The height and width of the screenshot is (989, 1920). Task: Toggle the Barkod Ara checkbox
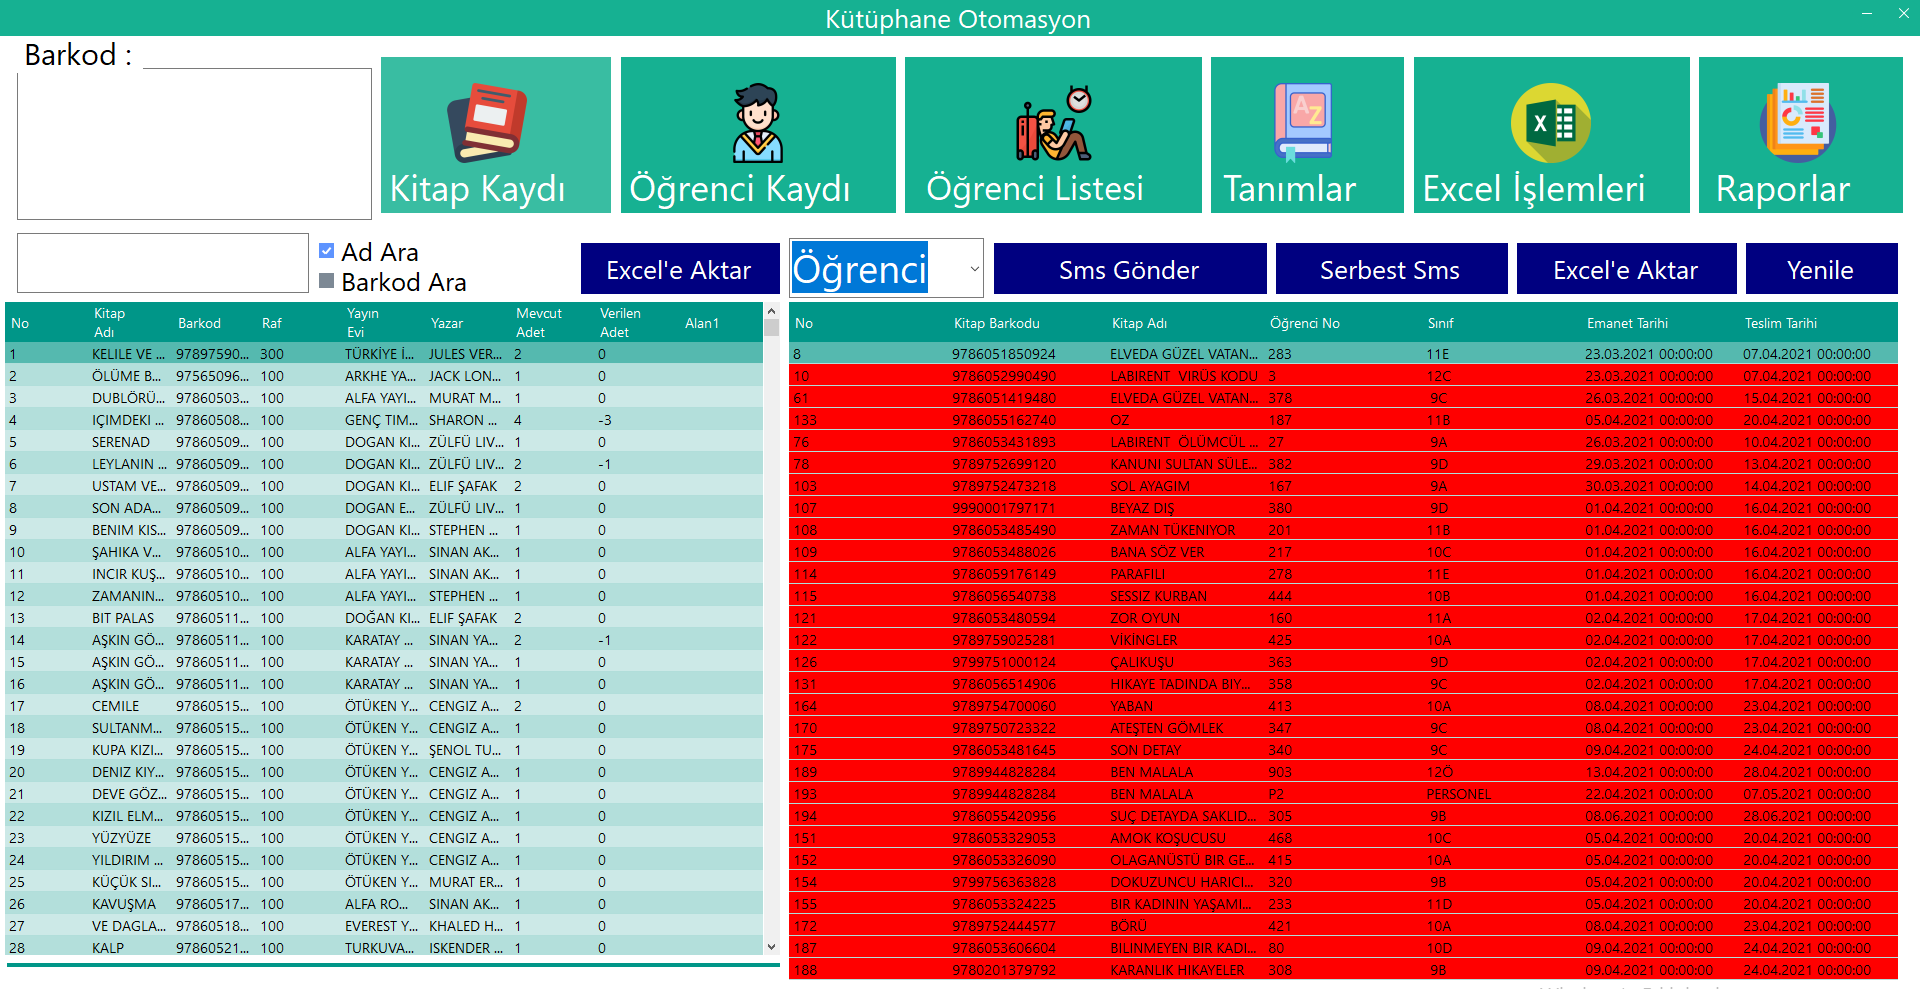(x=326, y=281)
